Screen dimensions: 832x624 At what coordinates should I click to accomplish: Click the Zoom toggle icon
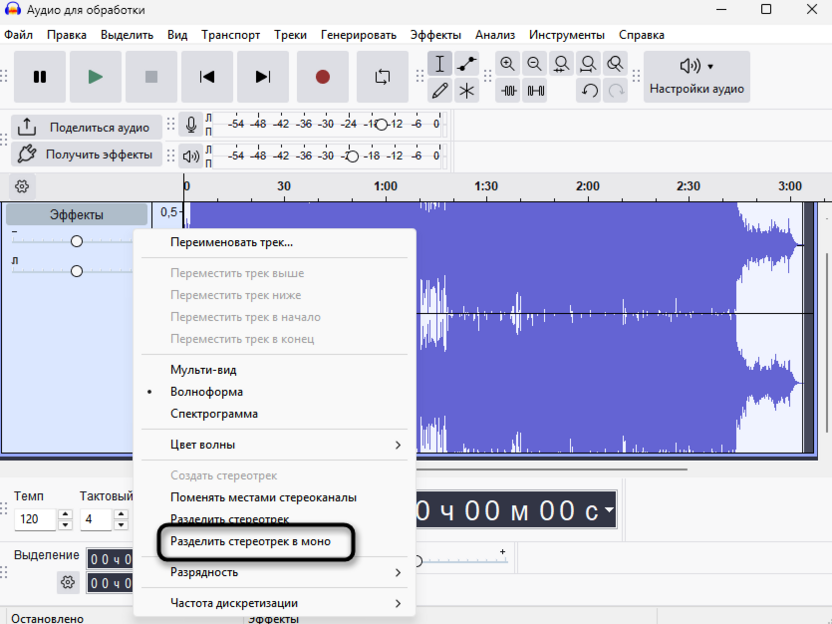pyautogui.click(x=616, y=64)
